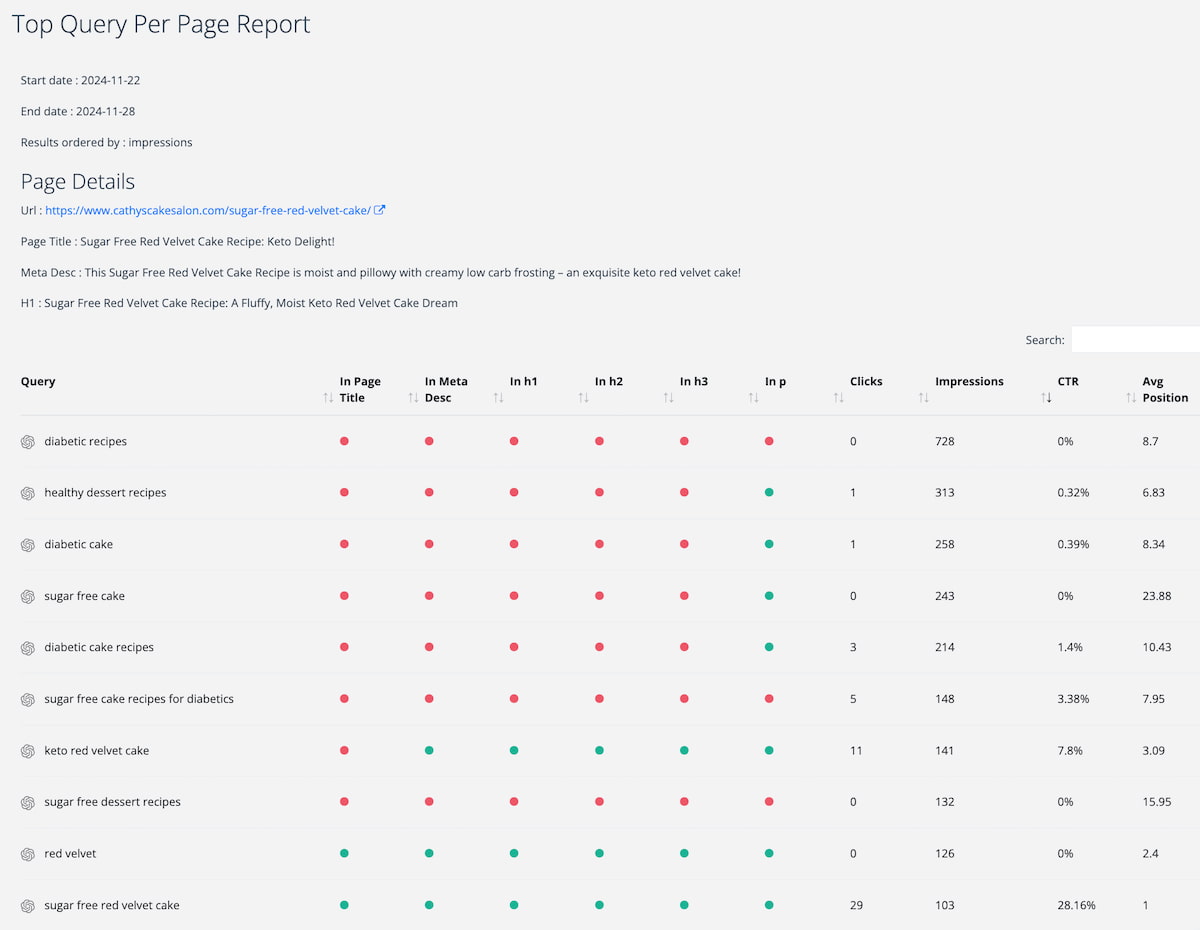Viewport: 1200px width, 930px height.
Task: Click the 'diabetic cake' query text
Action: click(79, 545)
